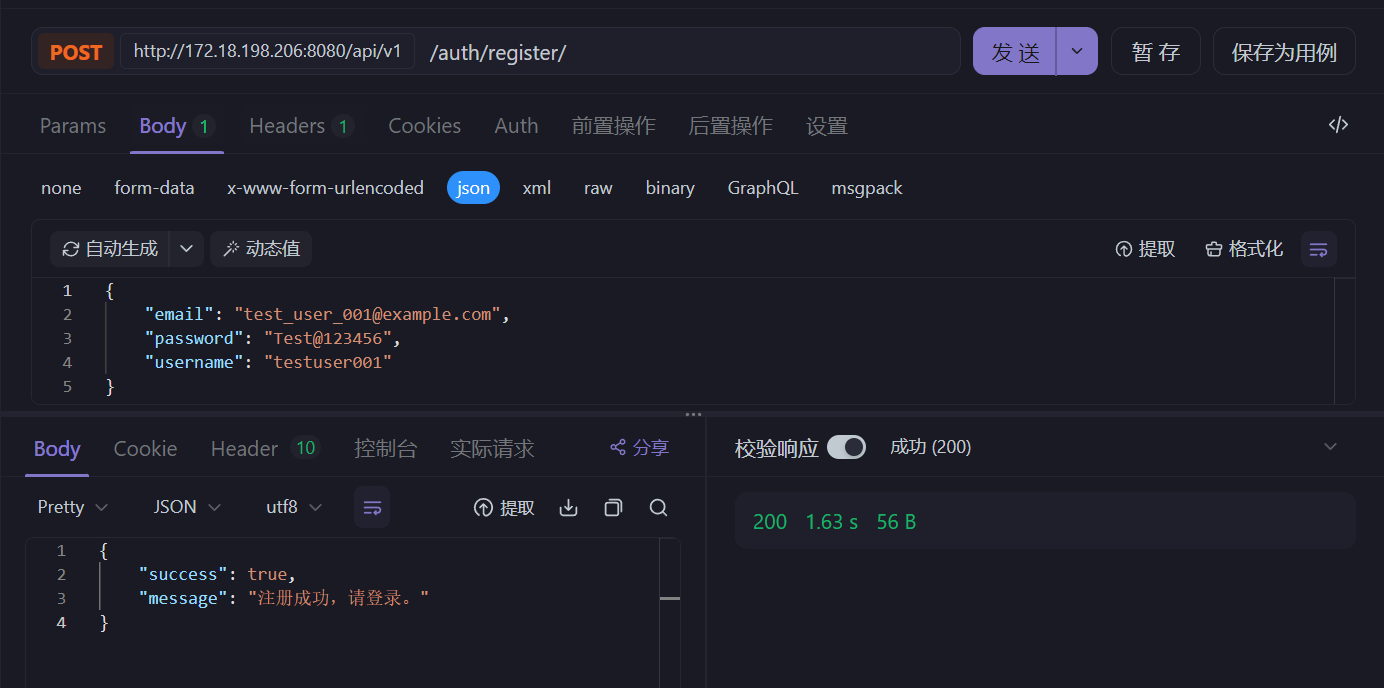Image resolution: width=1384 pixels, height=688 pixels.
Task: Open the code generation icon
Action: click(1338, 125)
